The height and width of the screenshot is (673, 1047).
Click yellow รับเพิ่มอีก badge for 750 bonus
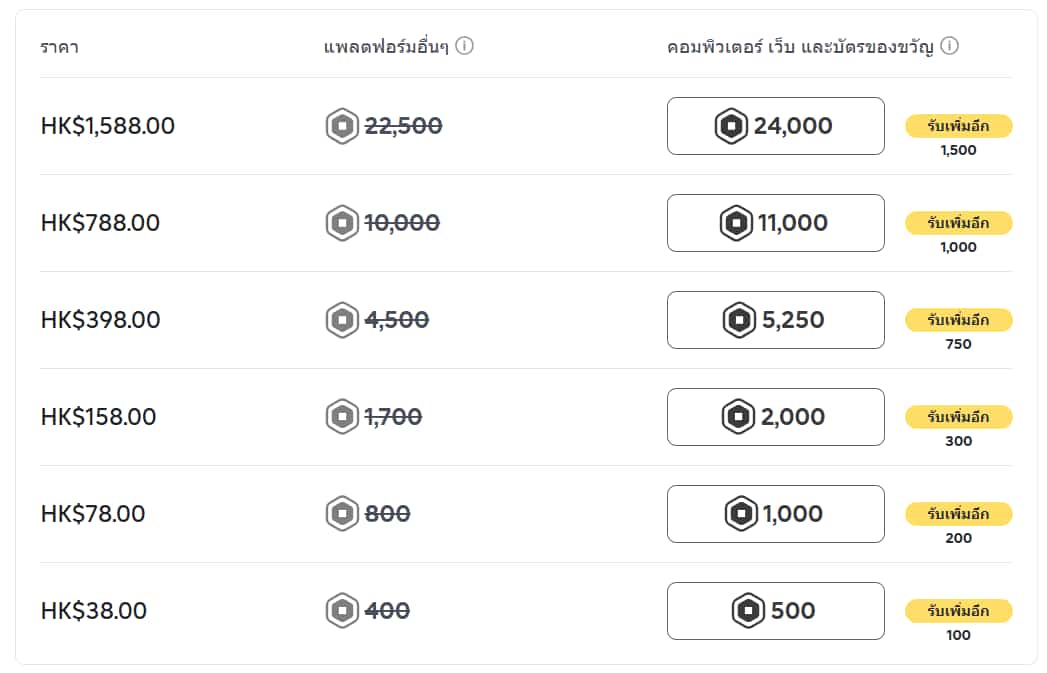(x=958, y=320)
